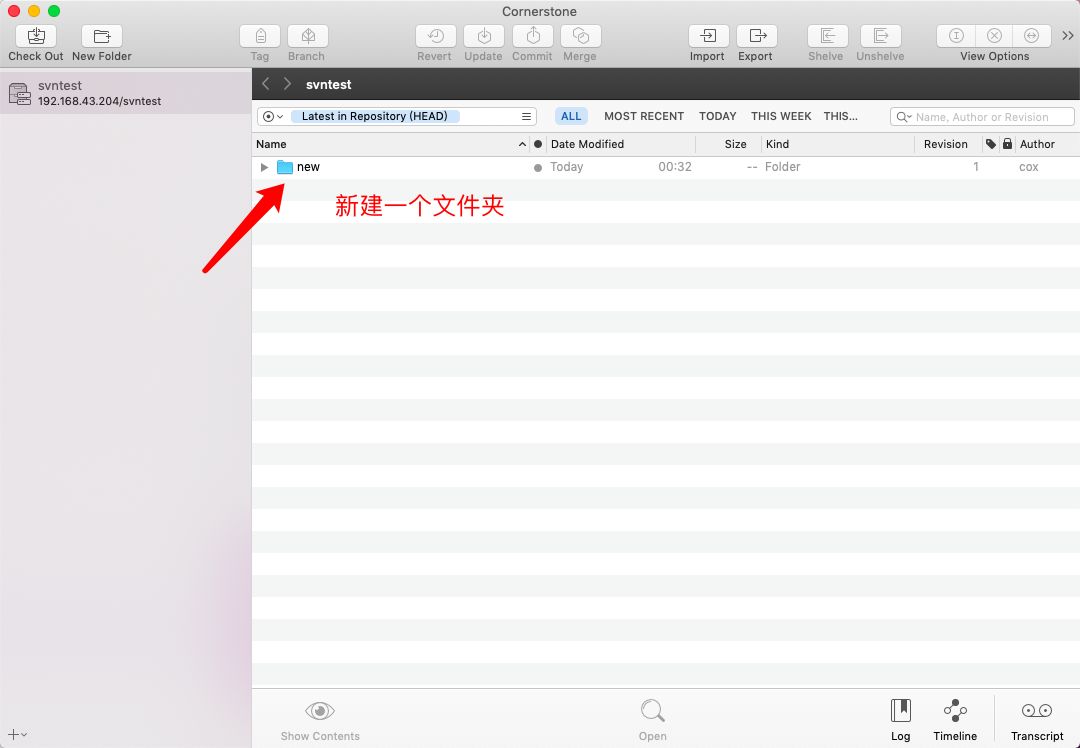This screenshot has height=748, width=1080.
Task: Sort by Date Modified column header
Action: [x=621, y=144]
